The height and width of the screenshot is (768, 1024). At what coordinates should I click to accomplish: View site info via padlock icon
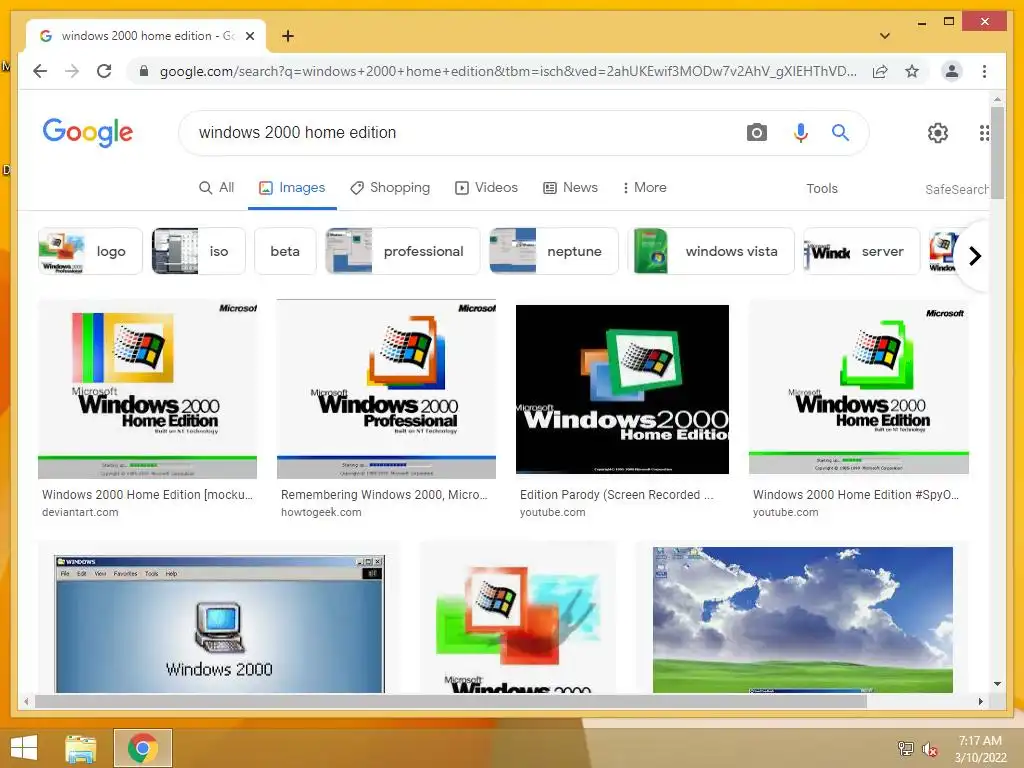[x=144, y=71]
